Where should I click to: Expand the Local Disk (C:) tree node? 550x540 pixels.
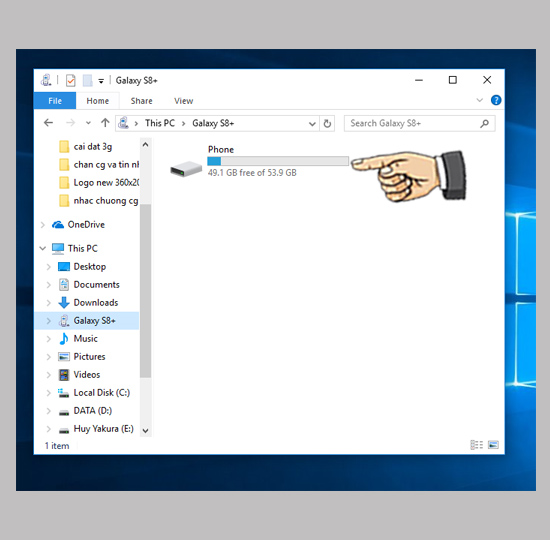[48, 393]
